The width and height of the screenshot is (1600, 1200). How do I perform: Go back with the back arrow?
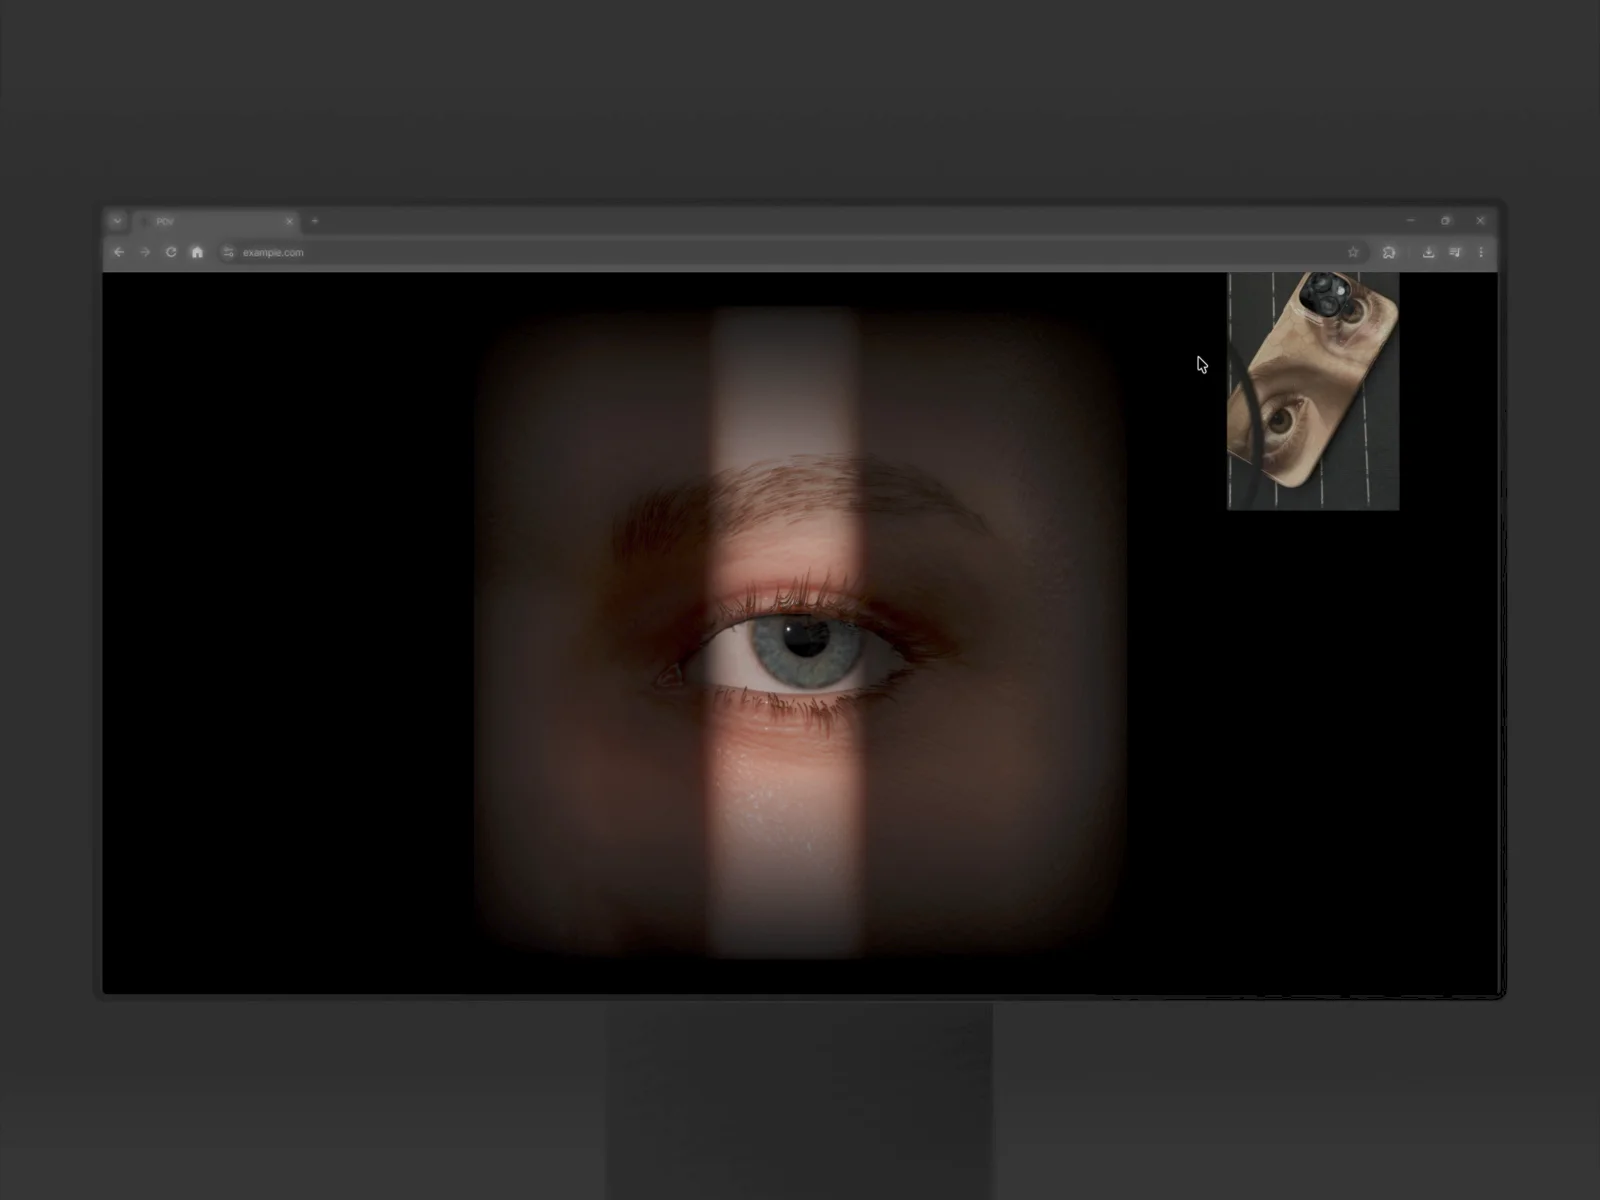(x=119, y=252)
